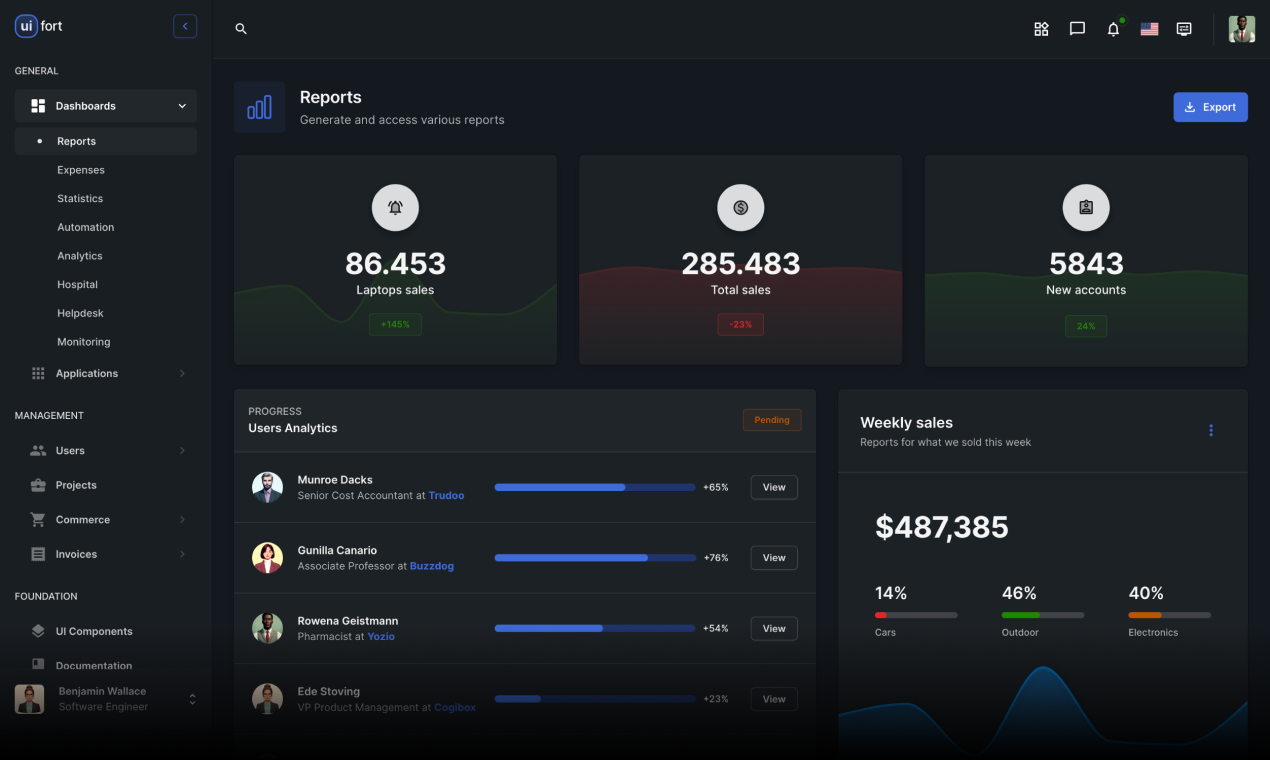
Task: Click the Users people icon
Action: point(38,451)
